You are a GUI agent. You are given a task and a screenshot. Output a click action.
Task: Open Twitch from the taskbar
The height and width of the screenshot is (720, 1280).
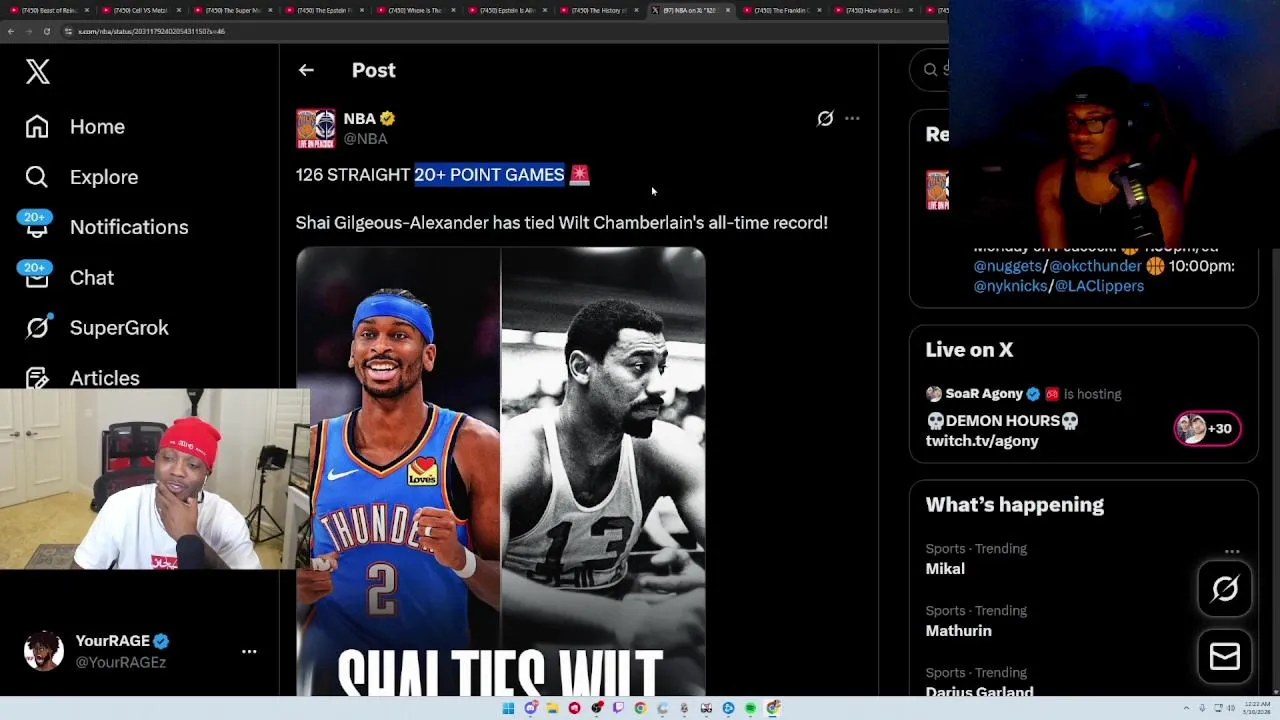[x=618, y=708]
